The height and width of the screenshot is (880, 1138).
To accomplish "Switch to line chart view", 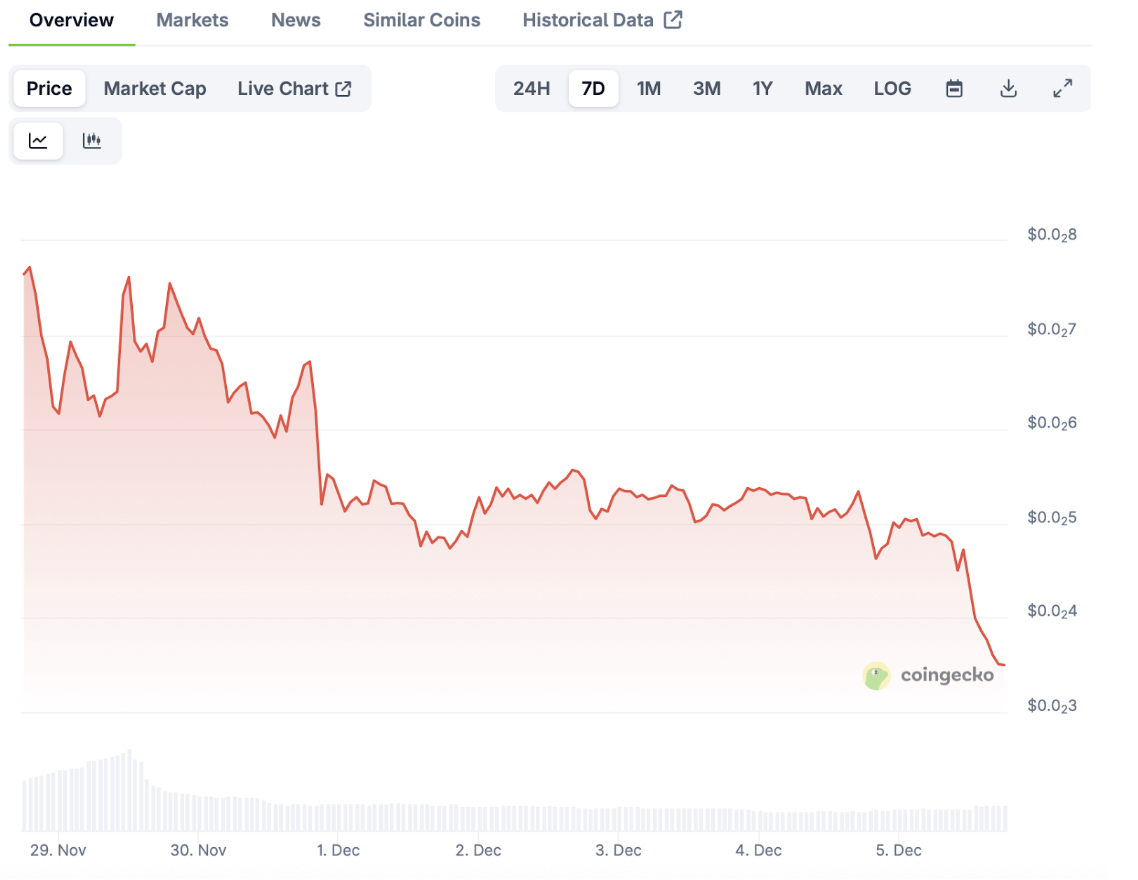I will (38, 141).
